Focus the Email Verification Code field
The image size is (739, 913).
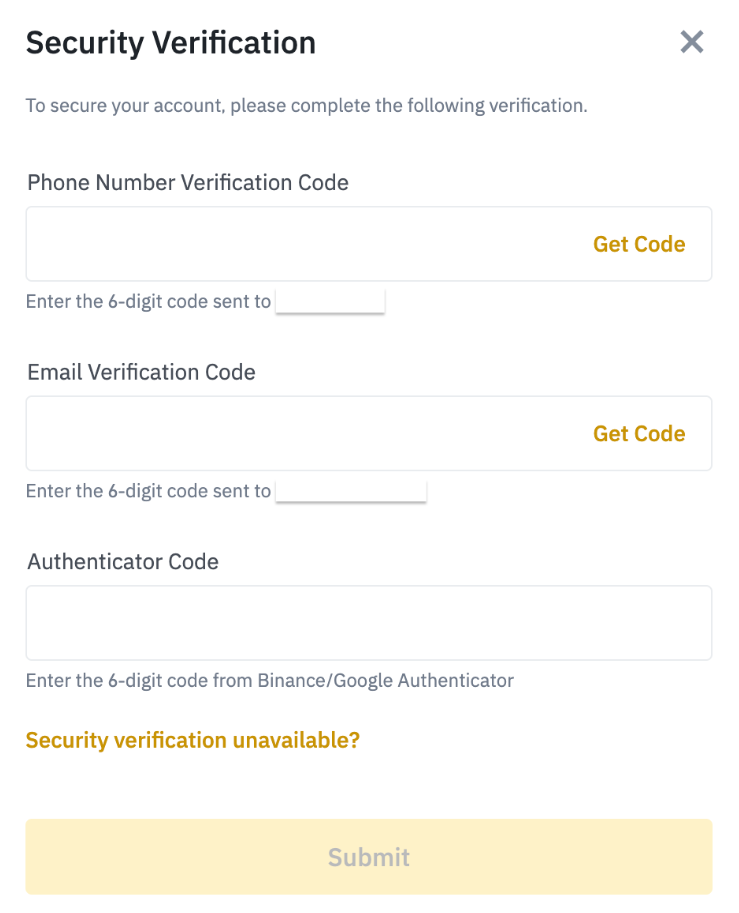point(300,433)
